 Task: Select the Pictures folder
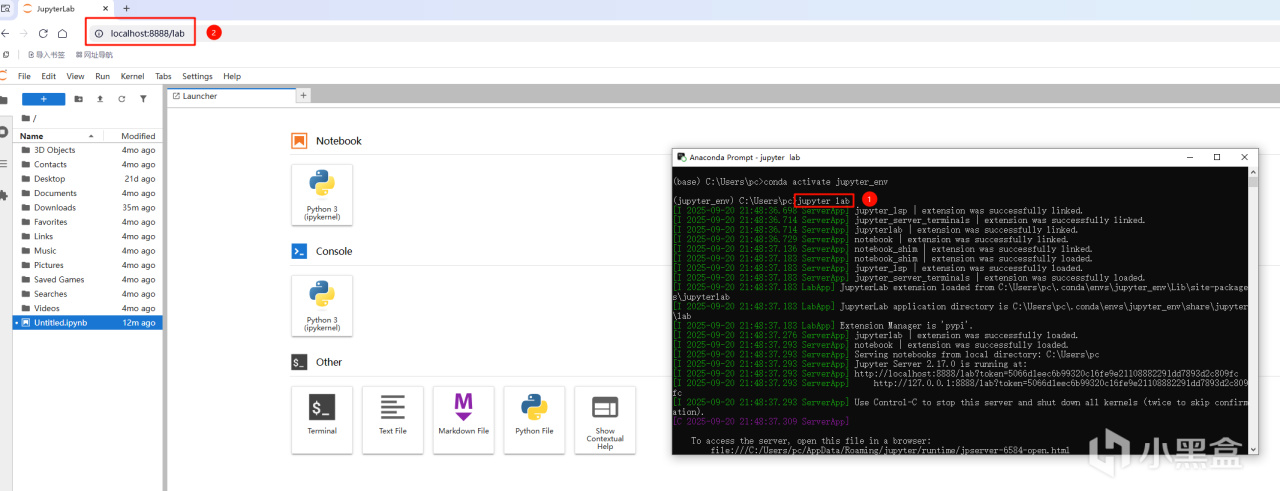click(x=88, y=265)
